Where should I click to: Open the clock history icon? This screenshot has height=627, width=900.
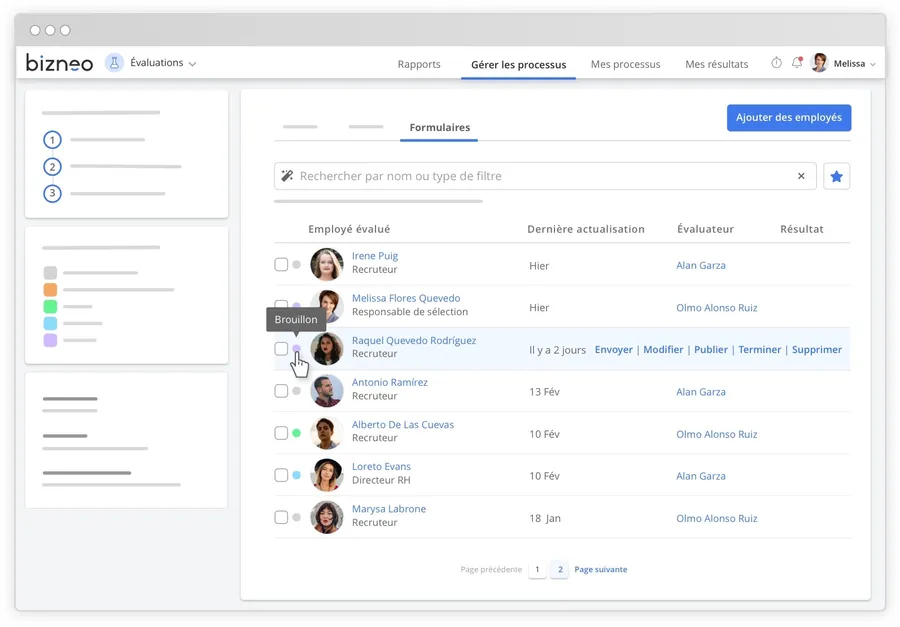coord(776,63)
